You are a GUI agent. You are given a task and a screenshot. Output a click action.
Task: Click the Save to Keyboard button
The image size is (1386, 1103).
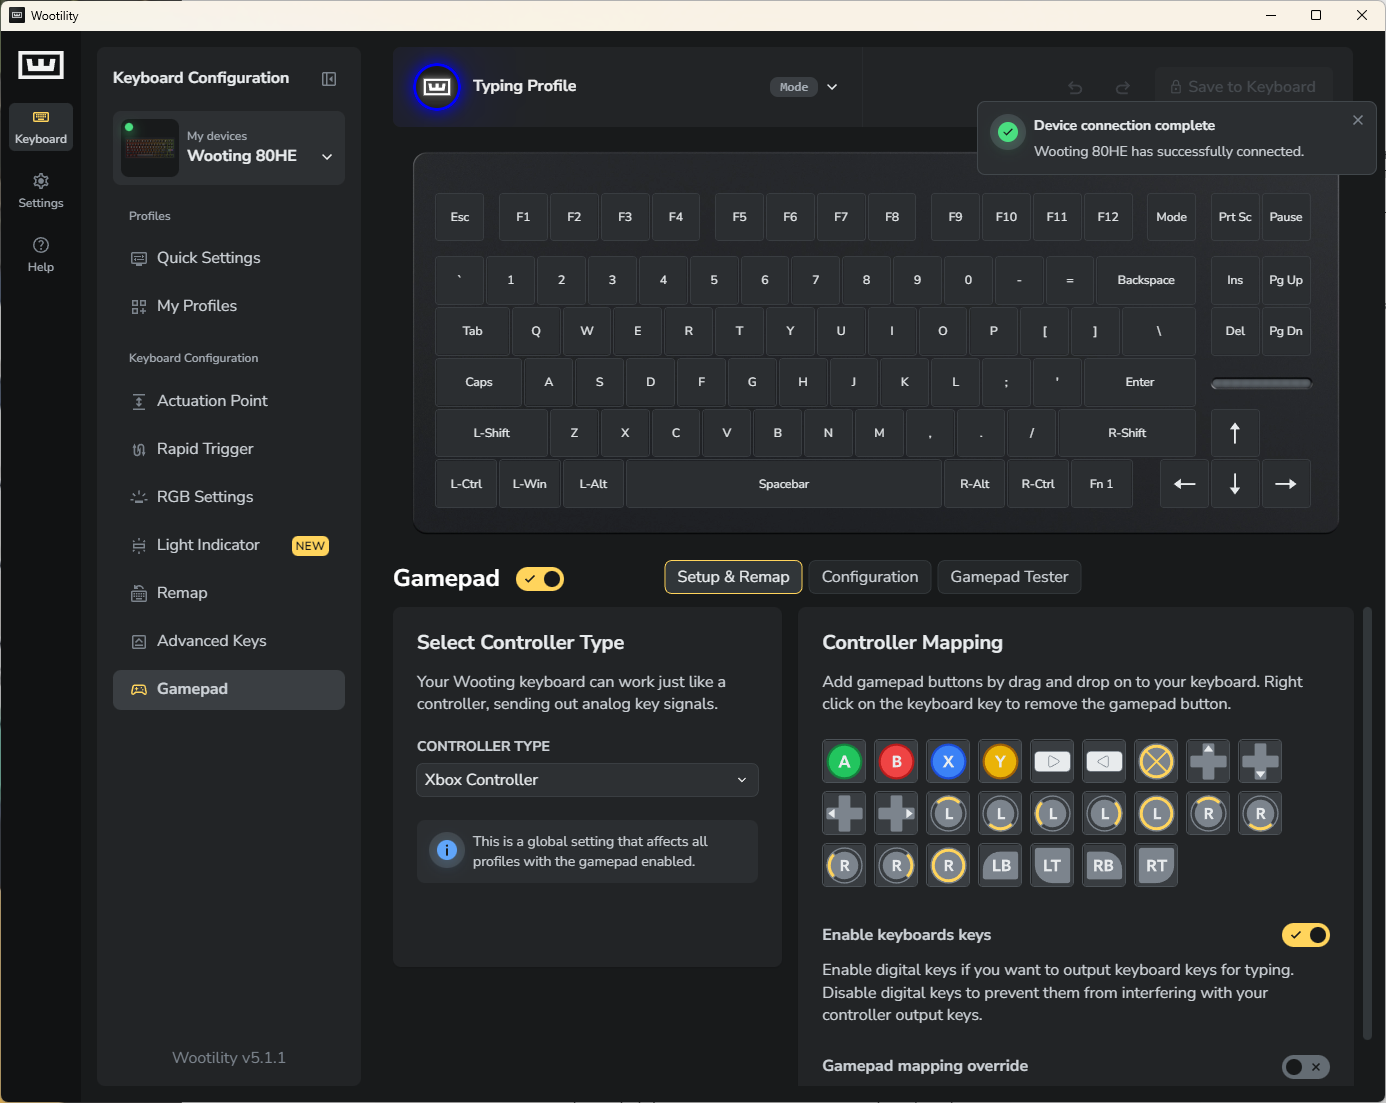click(x=1243, y=87)
